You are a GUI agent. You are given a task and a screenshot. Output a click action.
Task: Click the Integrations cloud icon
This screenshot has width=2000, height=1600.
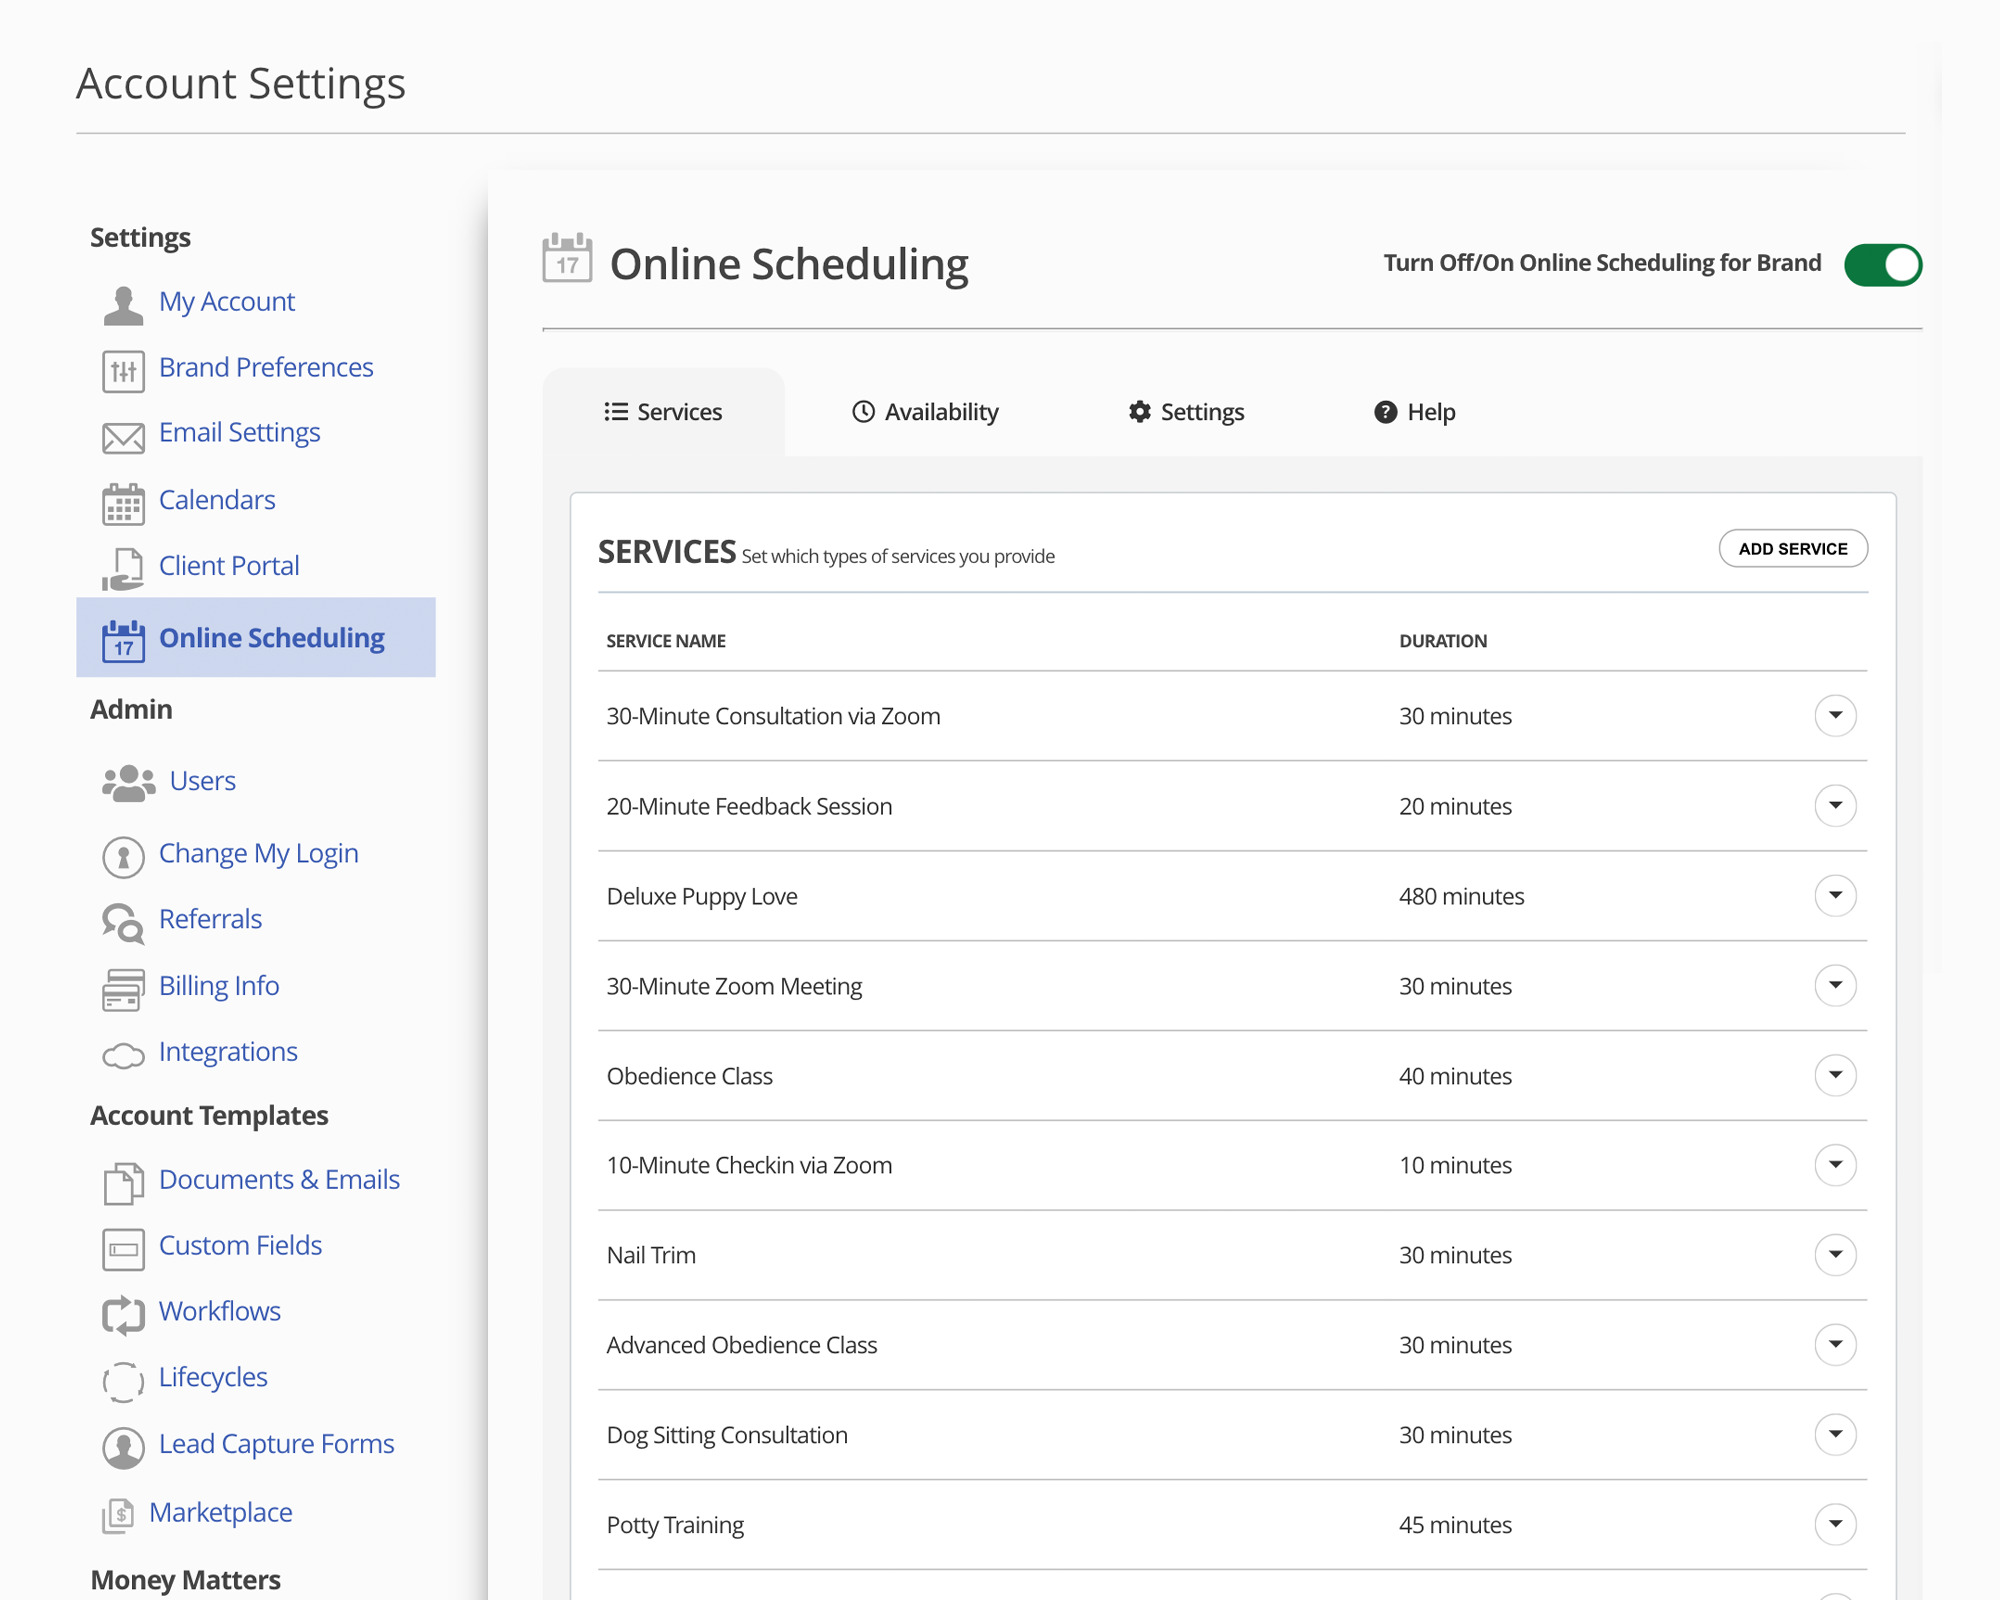point(123,1055)
